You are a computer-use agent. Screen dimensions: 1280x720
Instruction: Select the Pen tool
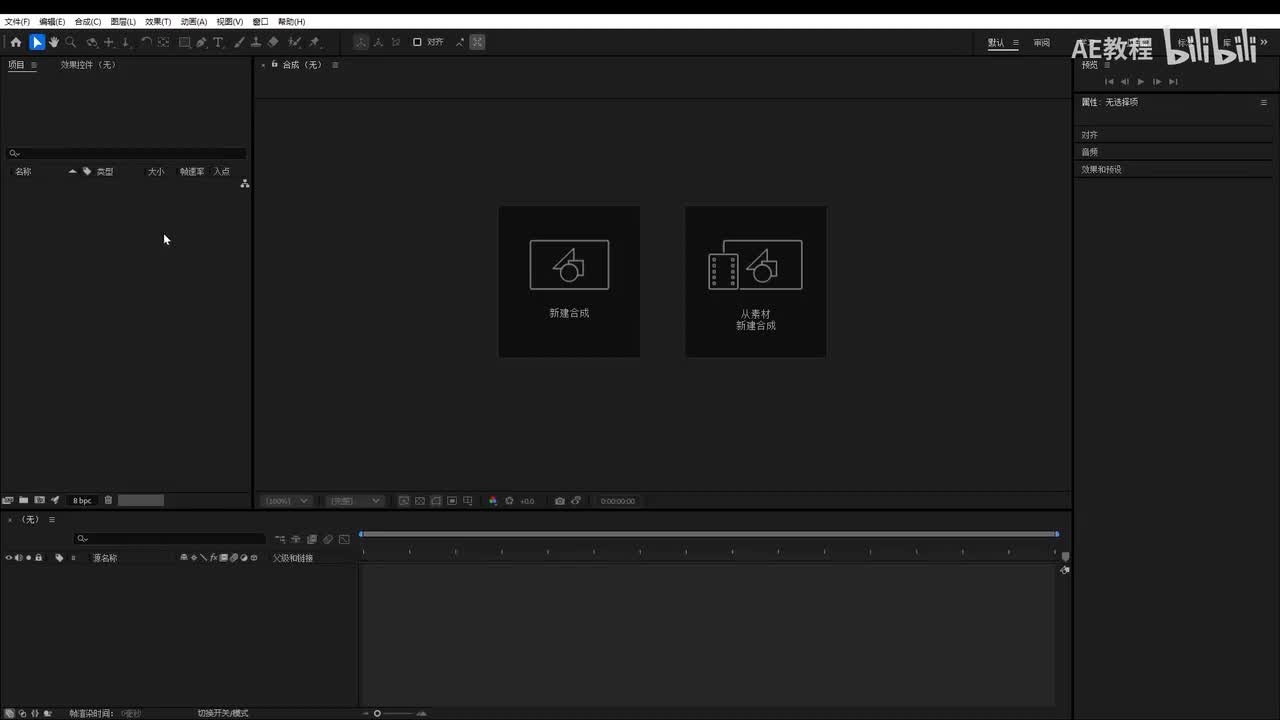[x=202, y=42]
